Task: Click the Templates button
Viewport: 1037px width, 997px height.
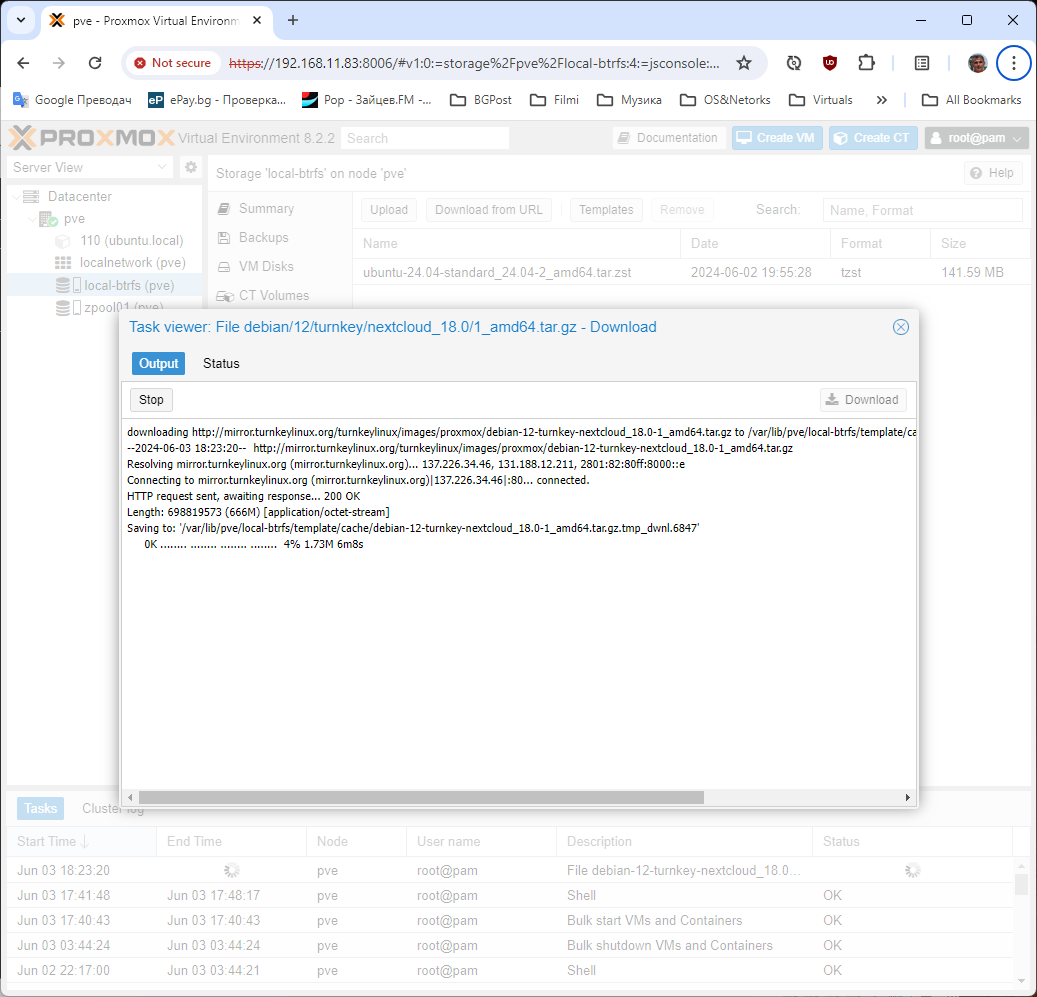Action: (x=606, y=210)
